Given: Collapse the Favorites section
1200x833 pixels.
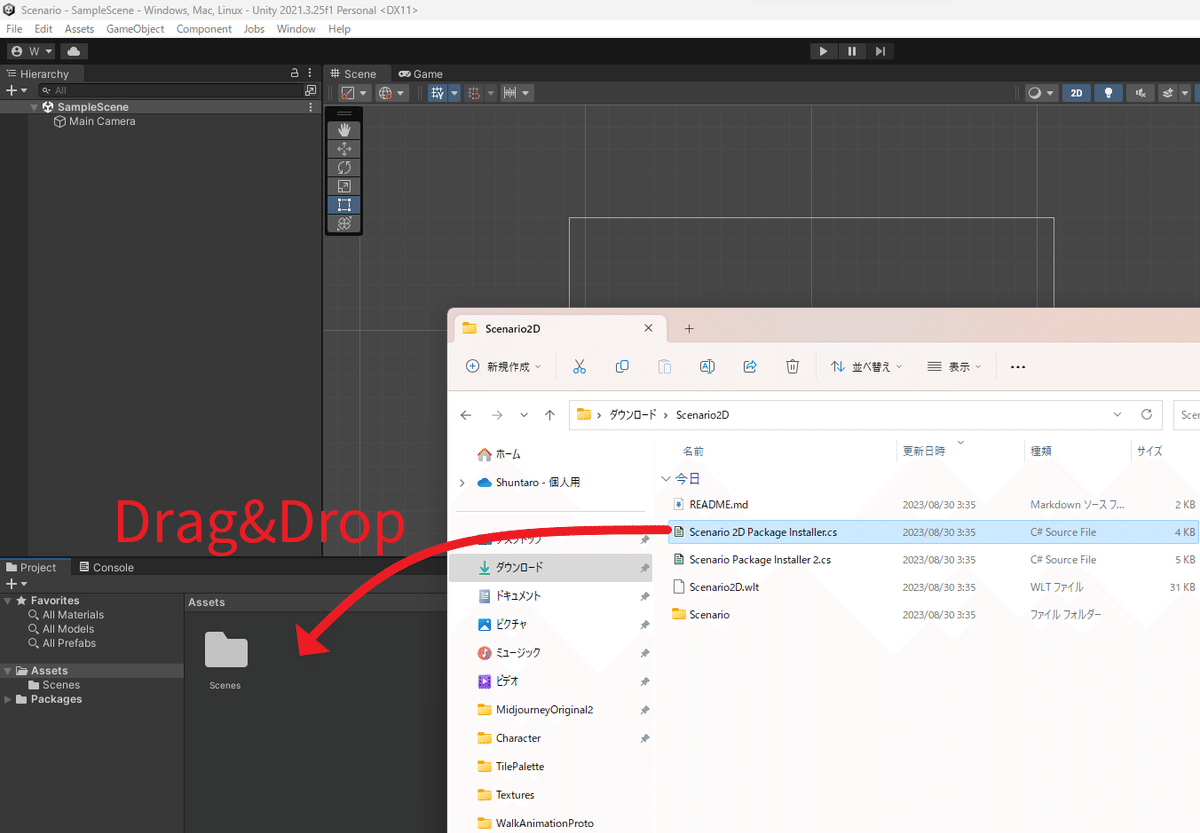Looking at the screenshot, I should coord(8,601).
